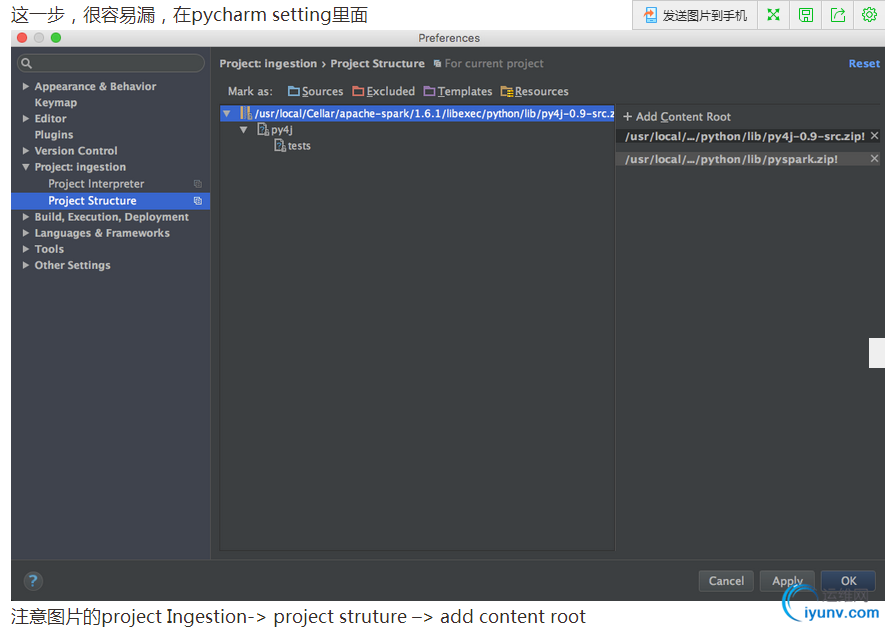Image resolution: width=885 pixels, height=629 pixels.
Task: Select Project Structure settings page
Action: click(x=111, y=201)
